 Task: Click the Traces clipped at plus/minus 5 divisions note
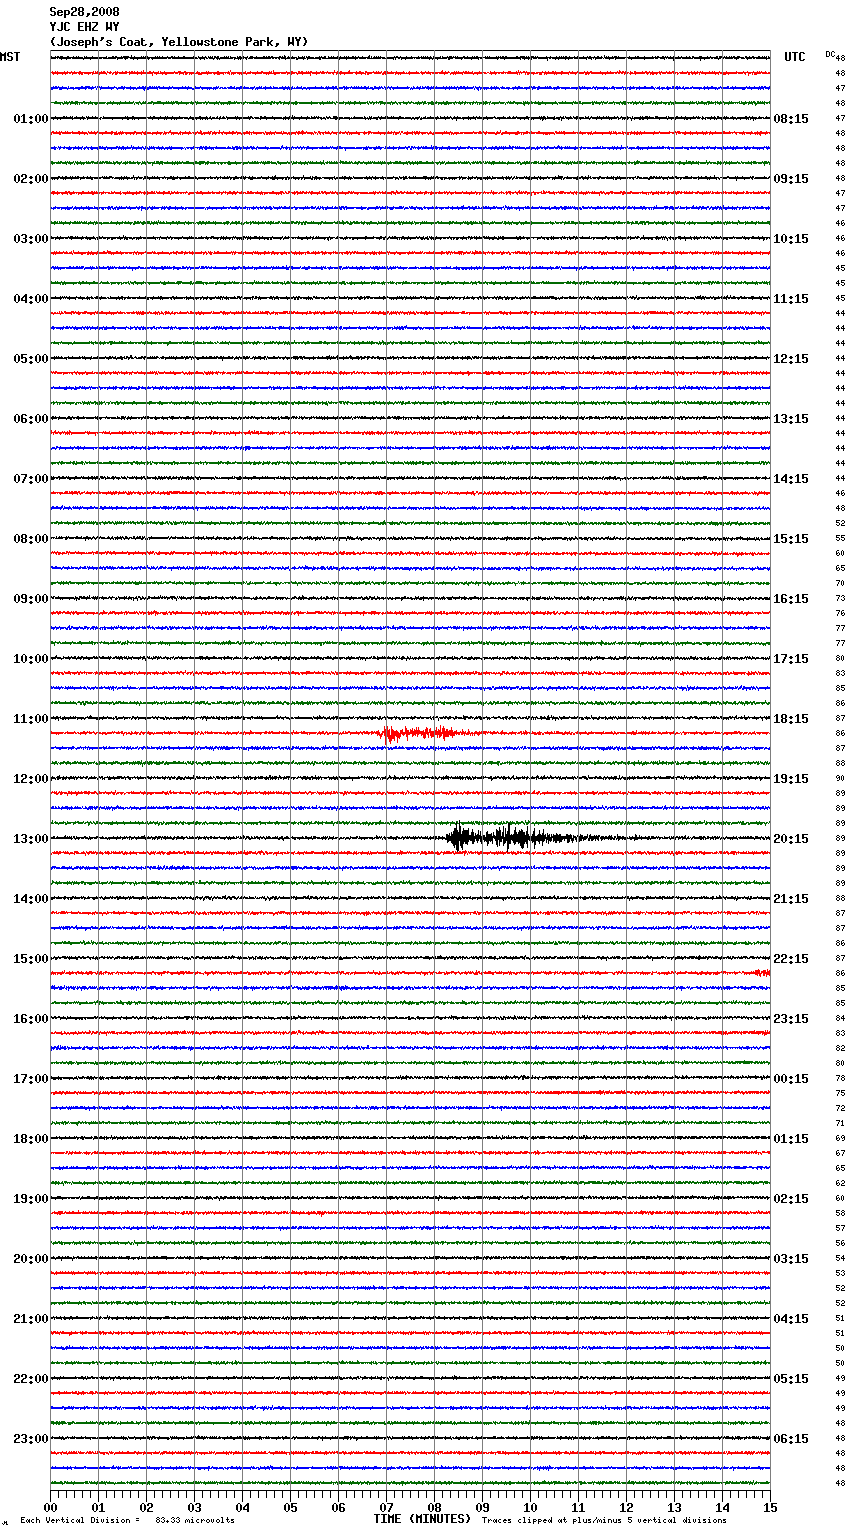coord(604,1521)
